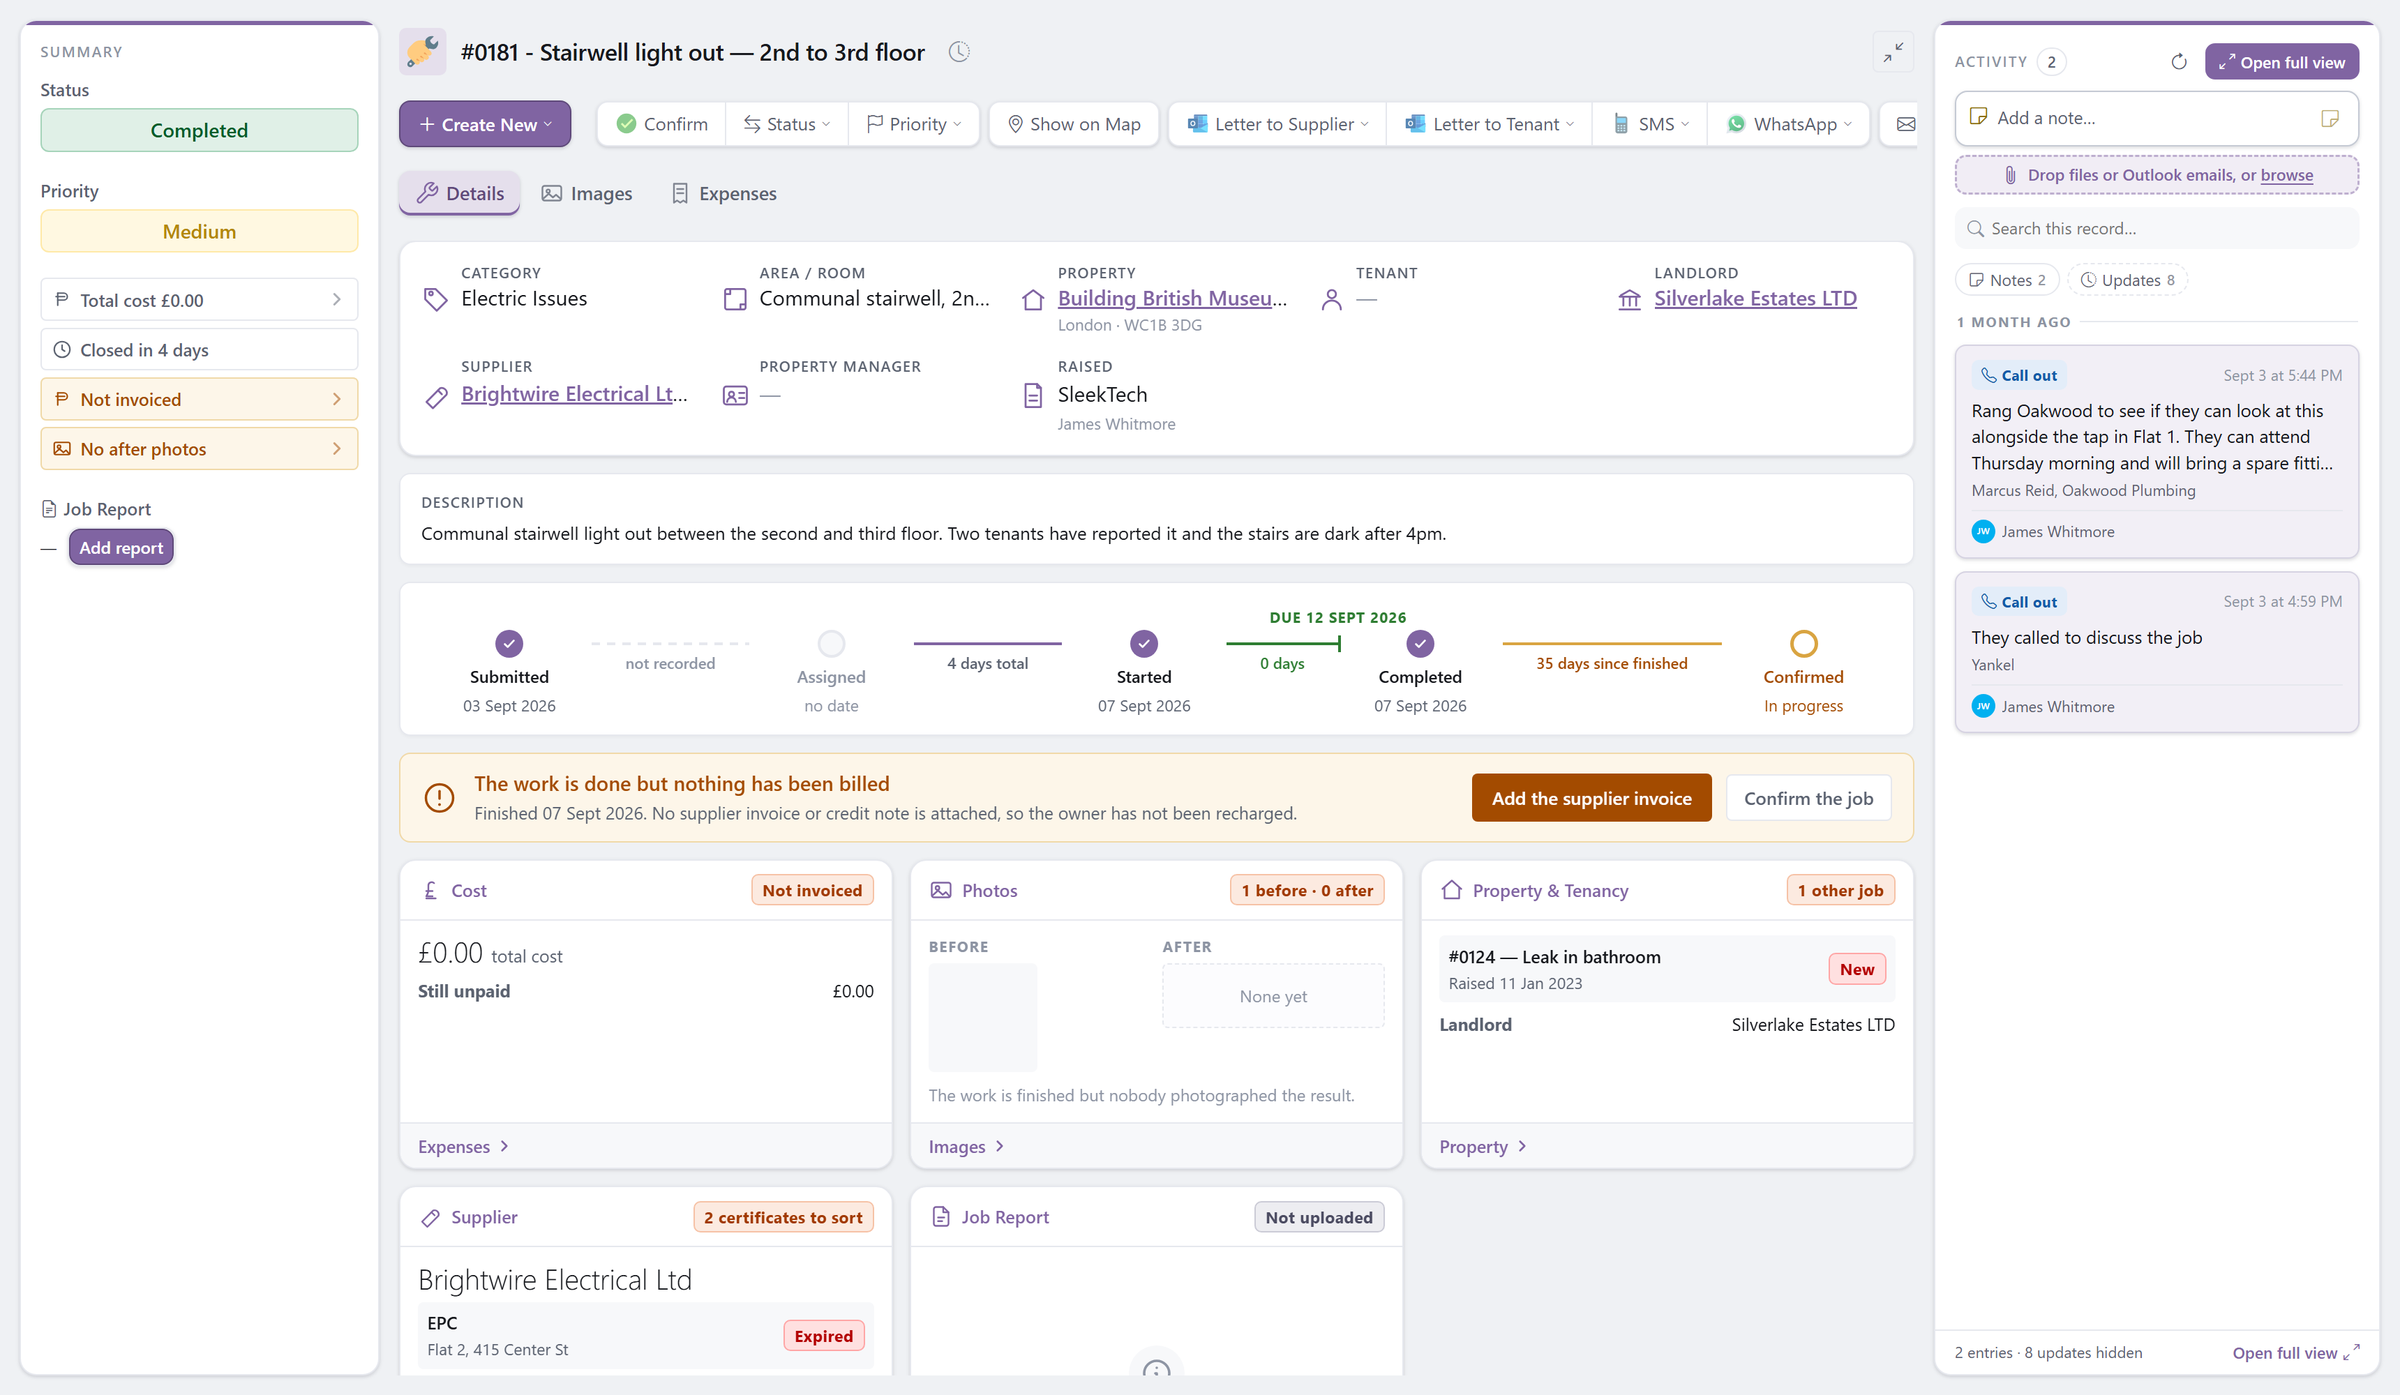
Task: Click the Submitted timeline marker
Action: click(x=509, y=643)
